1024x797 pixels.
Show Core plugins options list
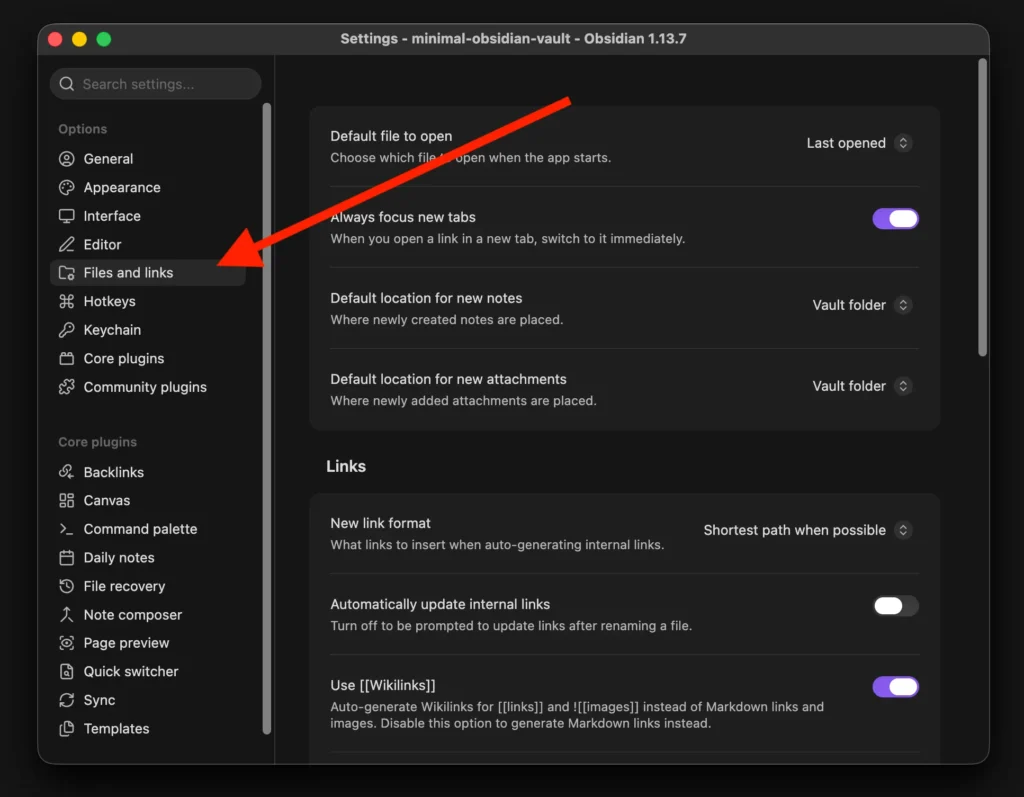point(148,359)
